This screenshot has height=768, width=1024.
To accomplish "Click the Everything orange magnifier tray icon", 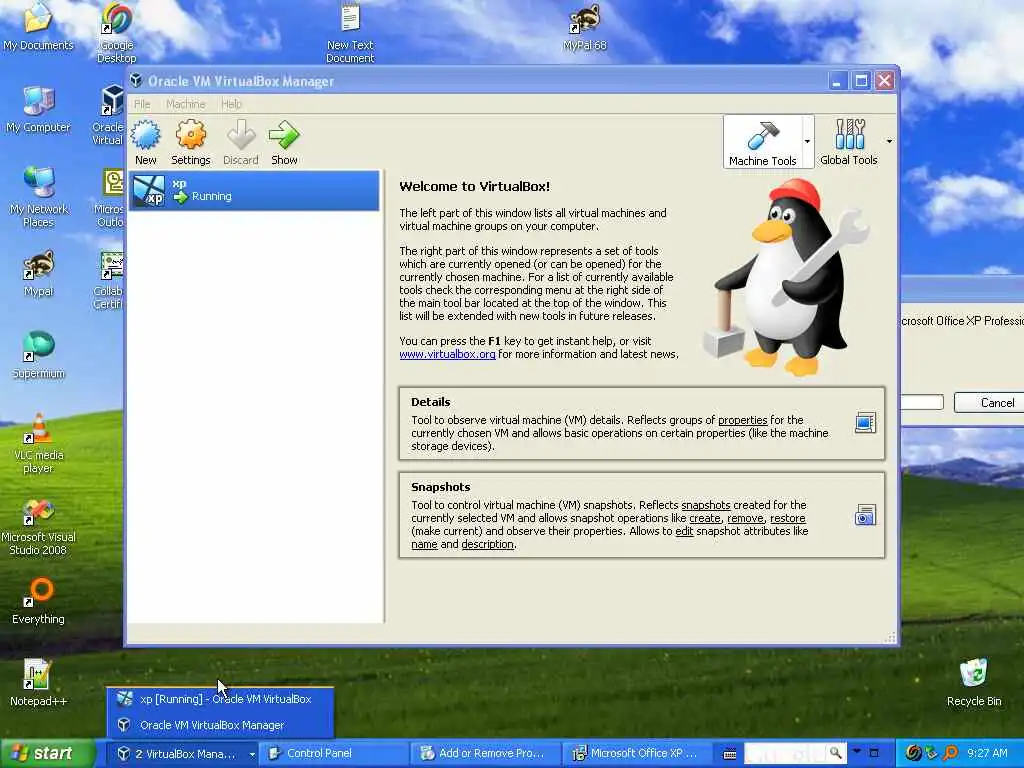I will pyautogui.click(x=950, y=753).
